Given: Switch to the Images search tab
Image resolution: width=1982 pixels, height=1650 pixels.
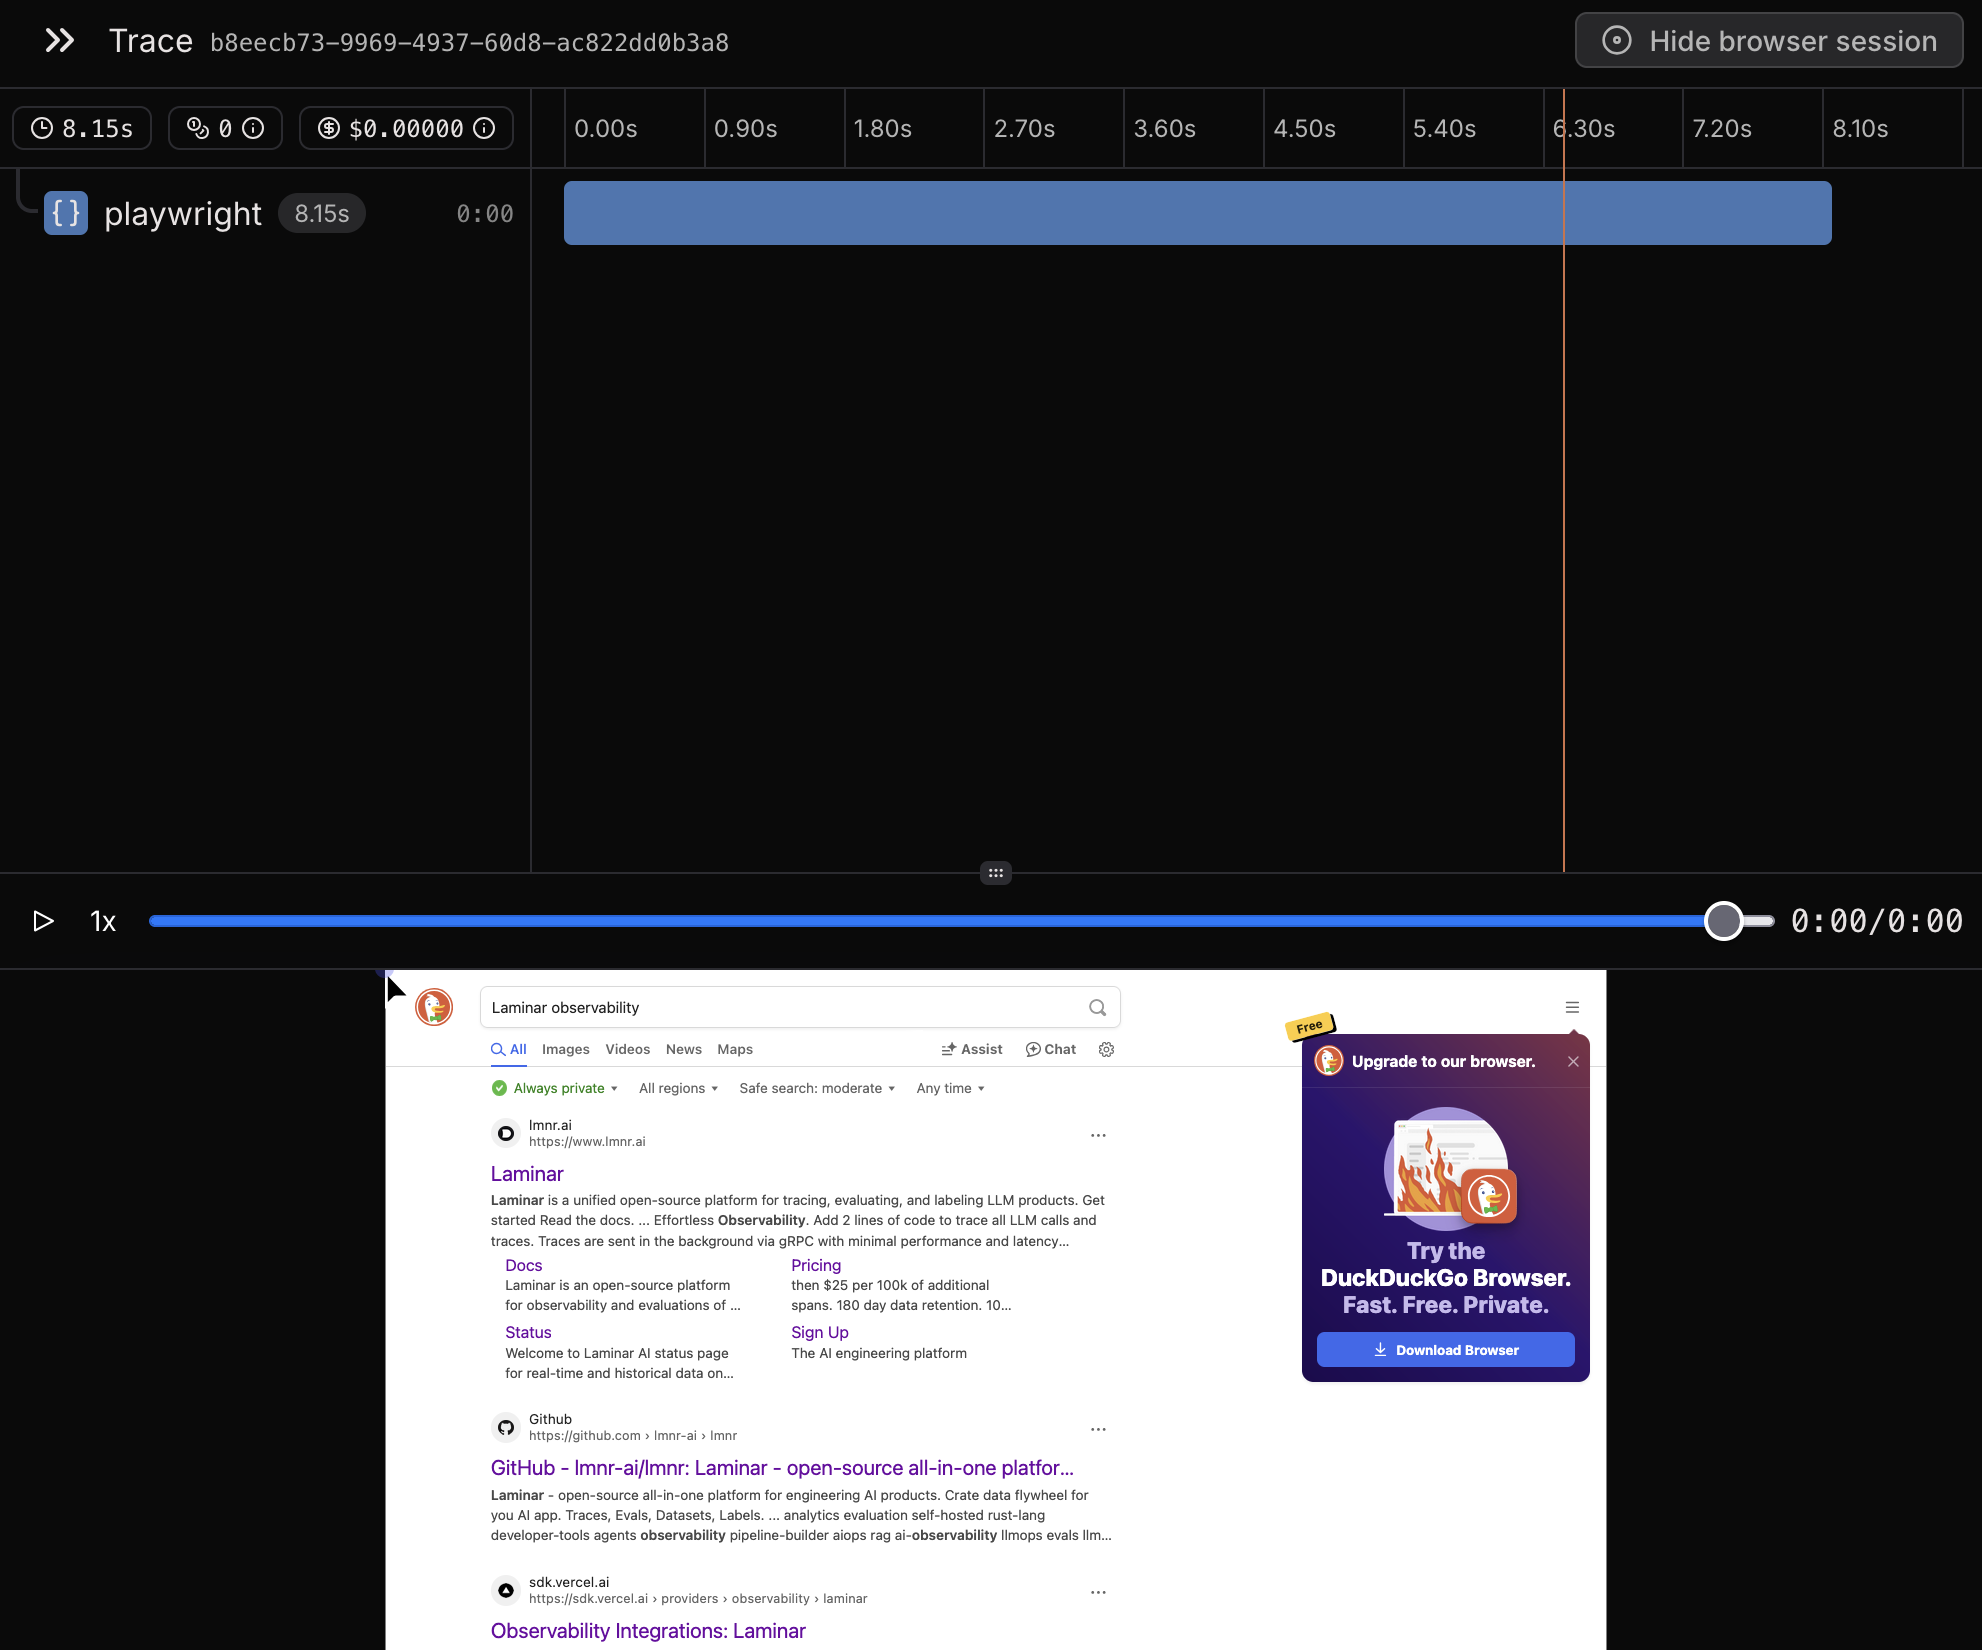Looking at the screenshot, I should coord(565,1049).
